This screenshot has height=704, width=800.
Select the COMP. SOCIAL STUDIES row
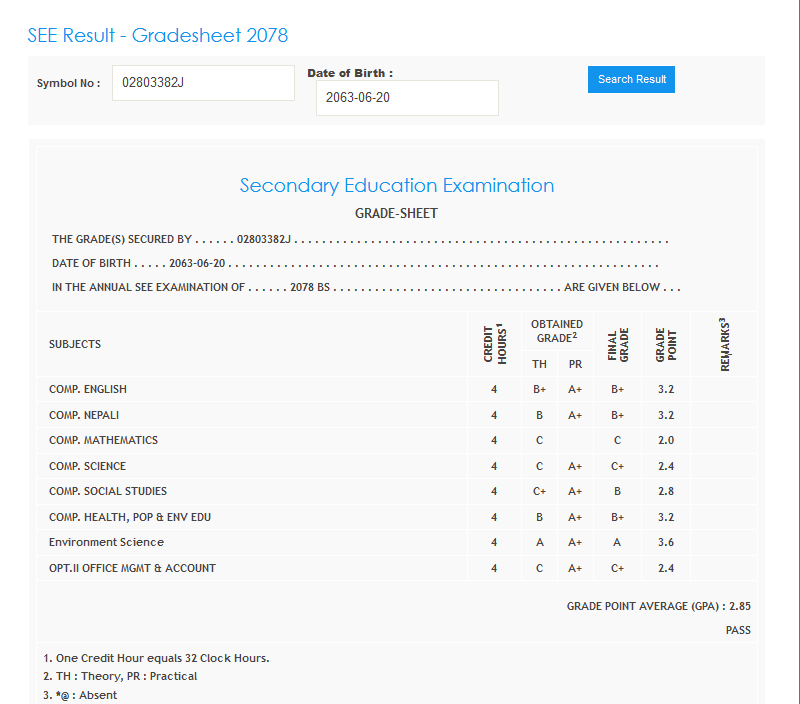click(x=108, y=491)
